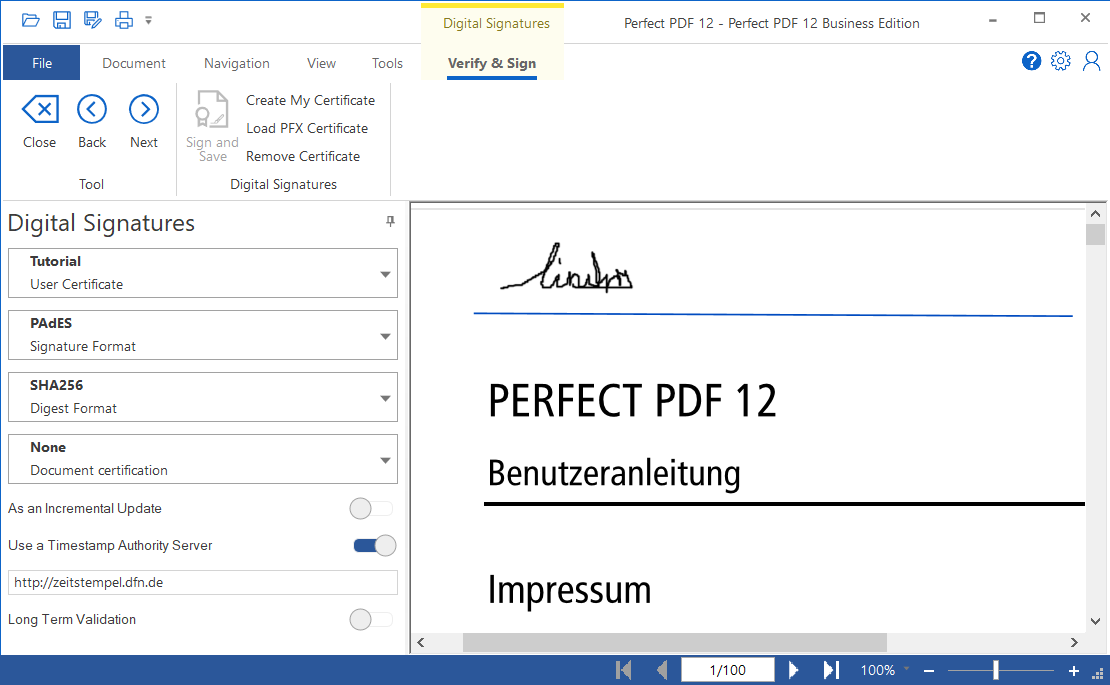Expand the User Certificate dropdown
This screenshot has width=1110, height=685.
pyautogui.click(x=385, y=274)
